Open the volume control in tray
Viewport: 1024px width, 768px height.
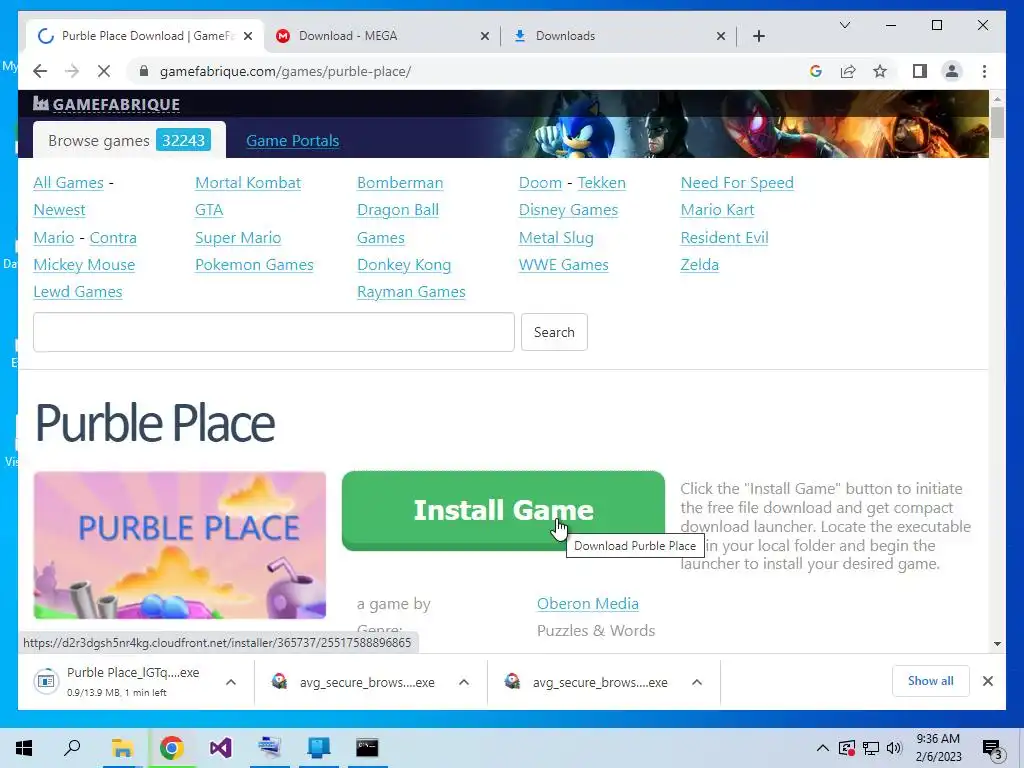[x=894, y=748]
